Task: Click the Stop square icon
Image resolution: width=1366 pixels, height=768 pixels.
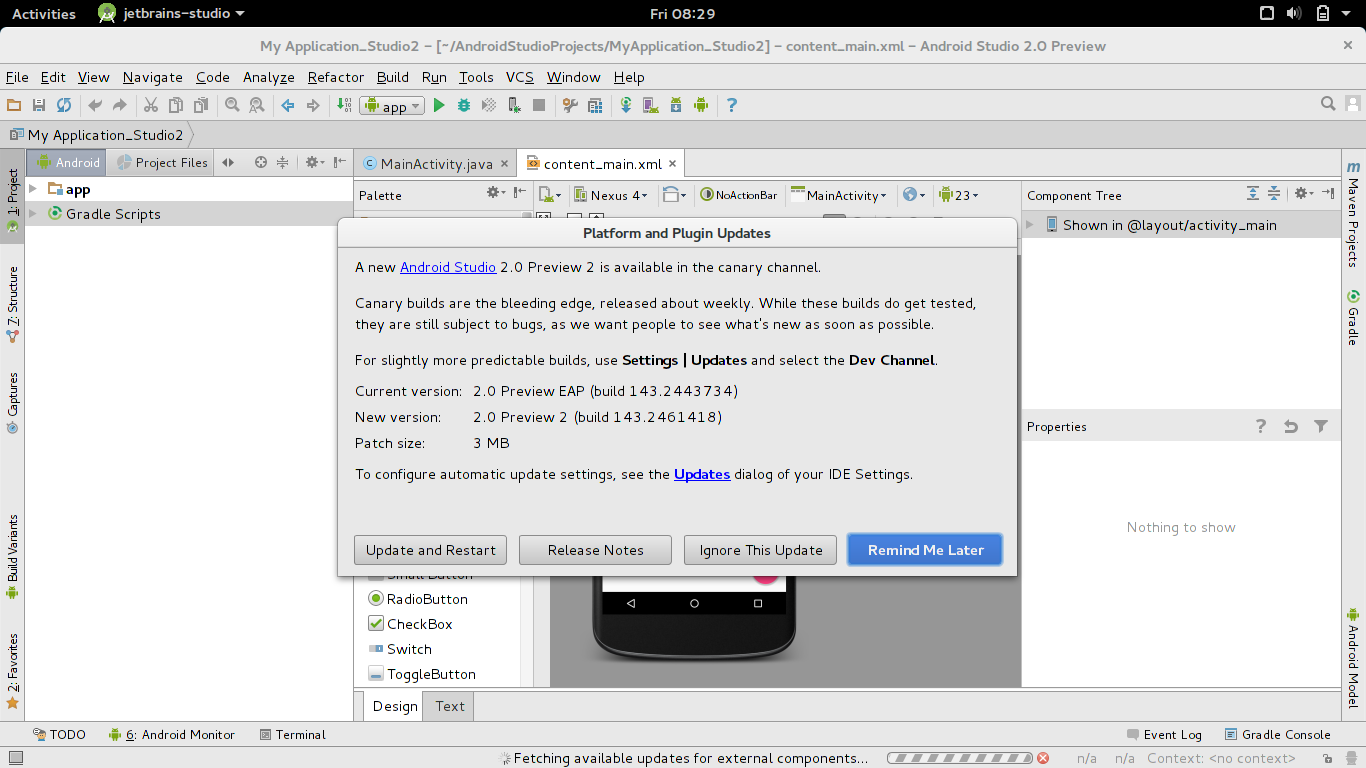Action: tap(539, 105)
